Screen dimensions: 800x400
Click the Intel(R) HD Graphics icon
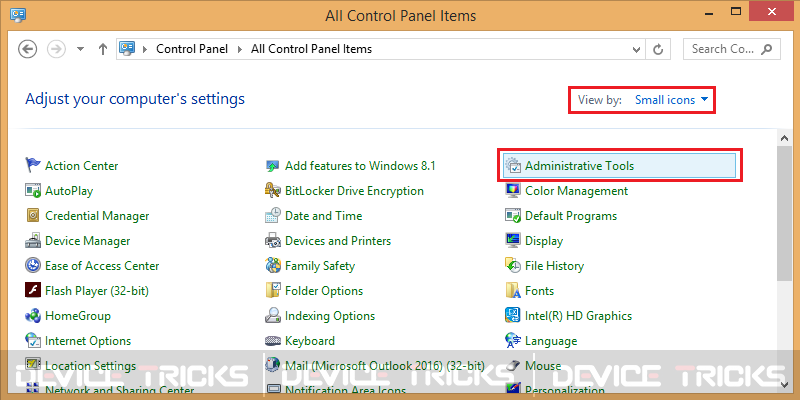(x=513, y=315)
